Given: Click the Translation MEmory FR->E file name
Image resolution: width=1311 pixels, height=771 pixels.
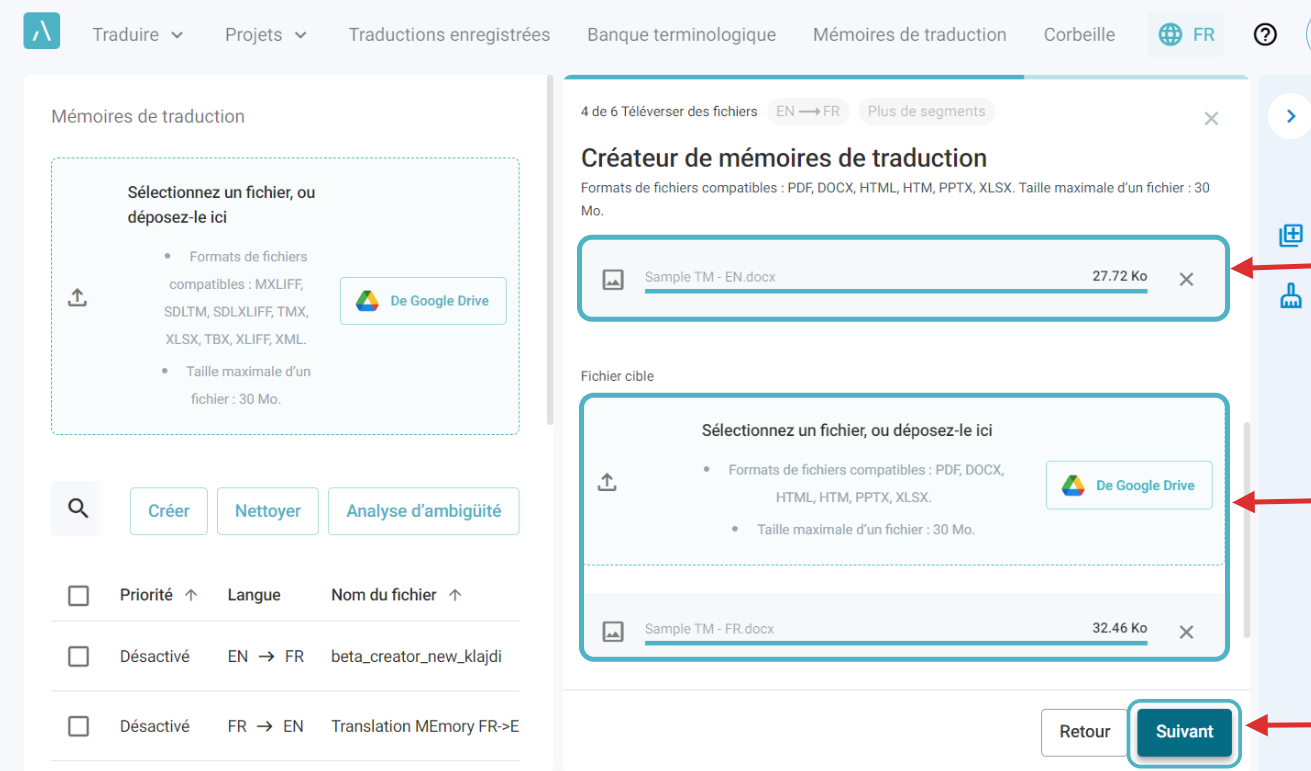Looking at the screenshot, I should tap(425, 727).
